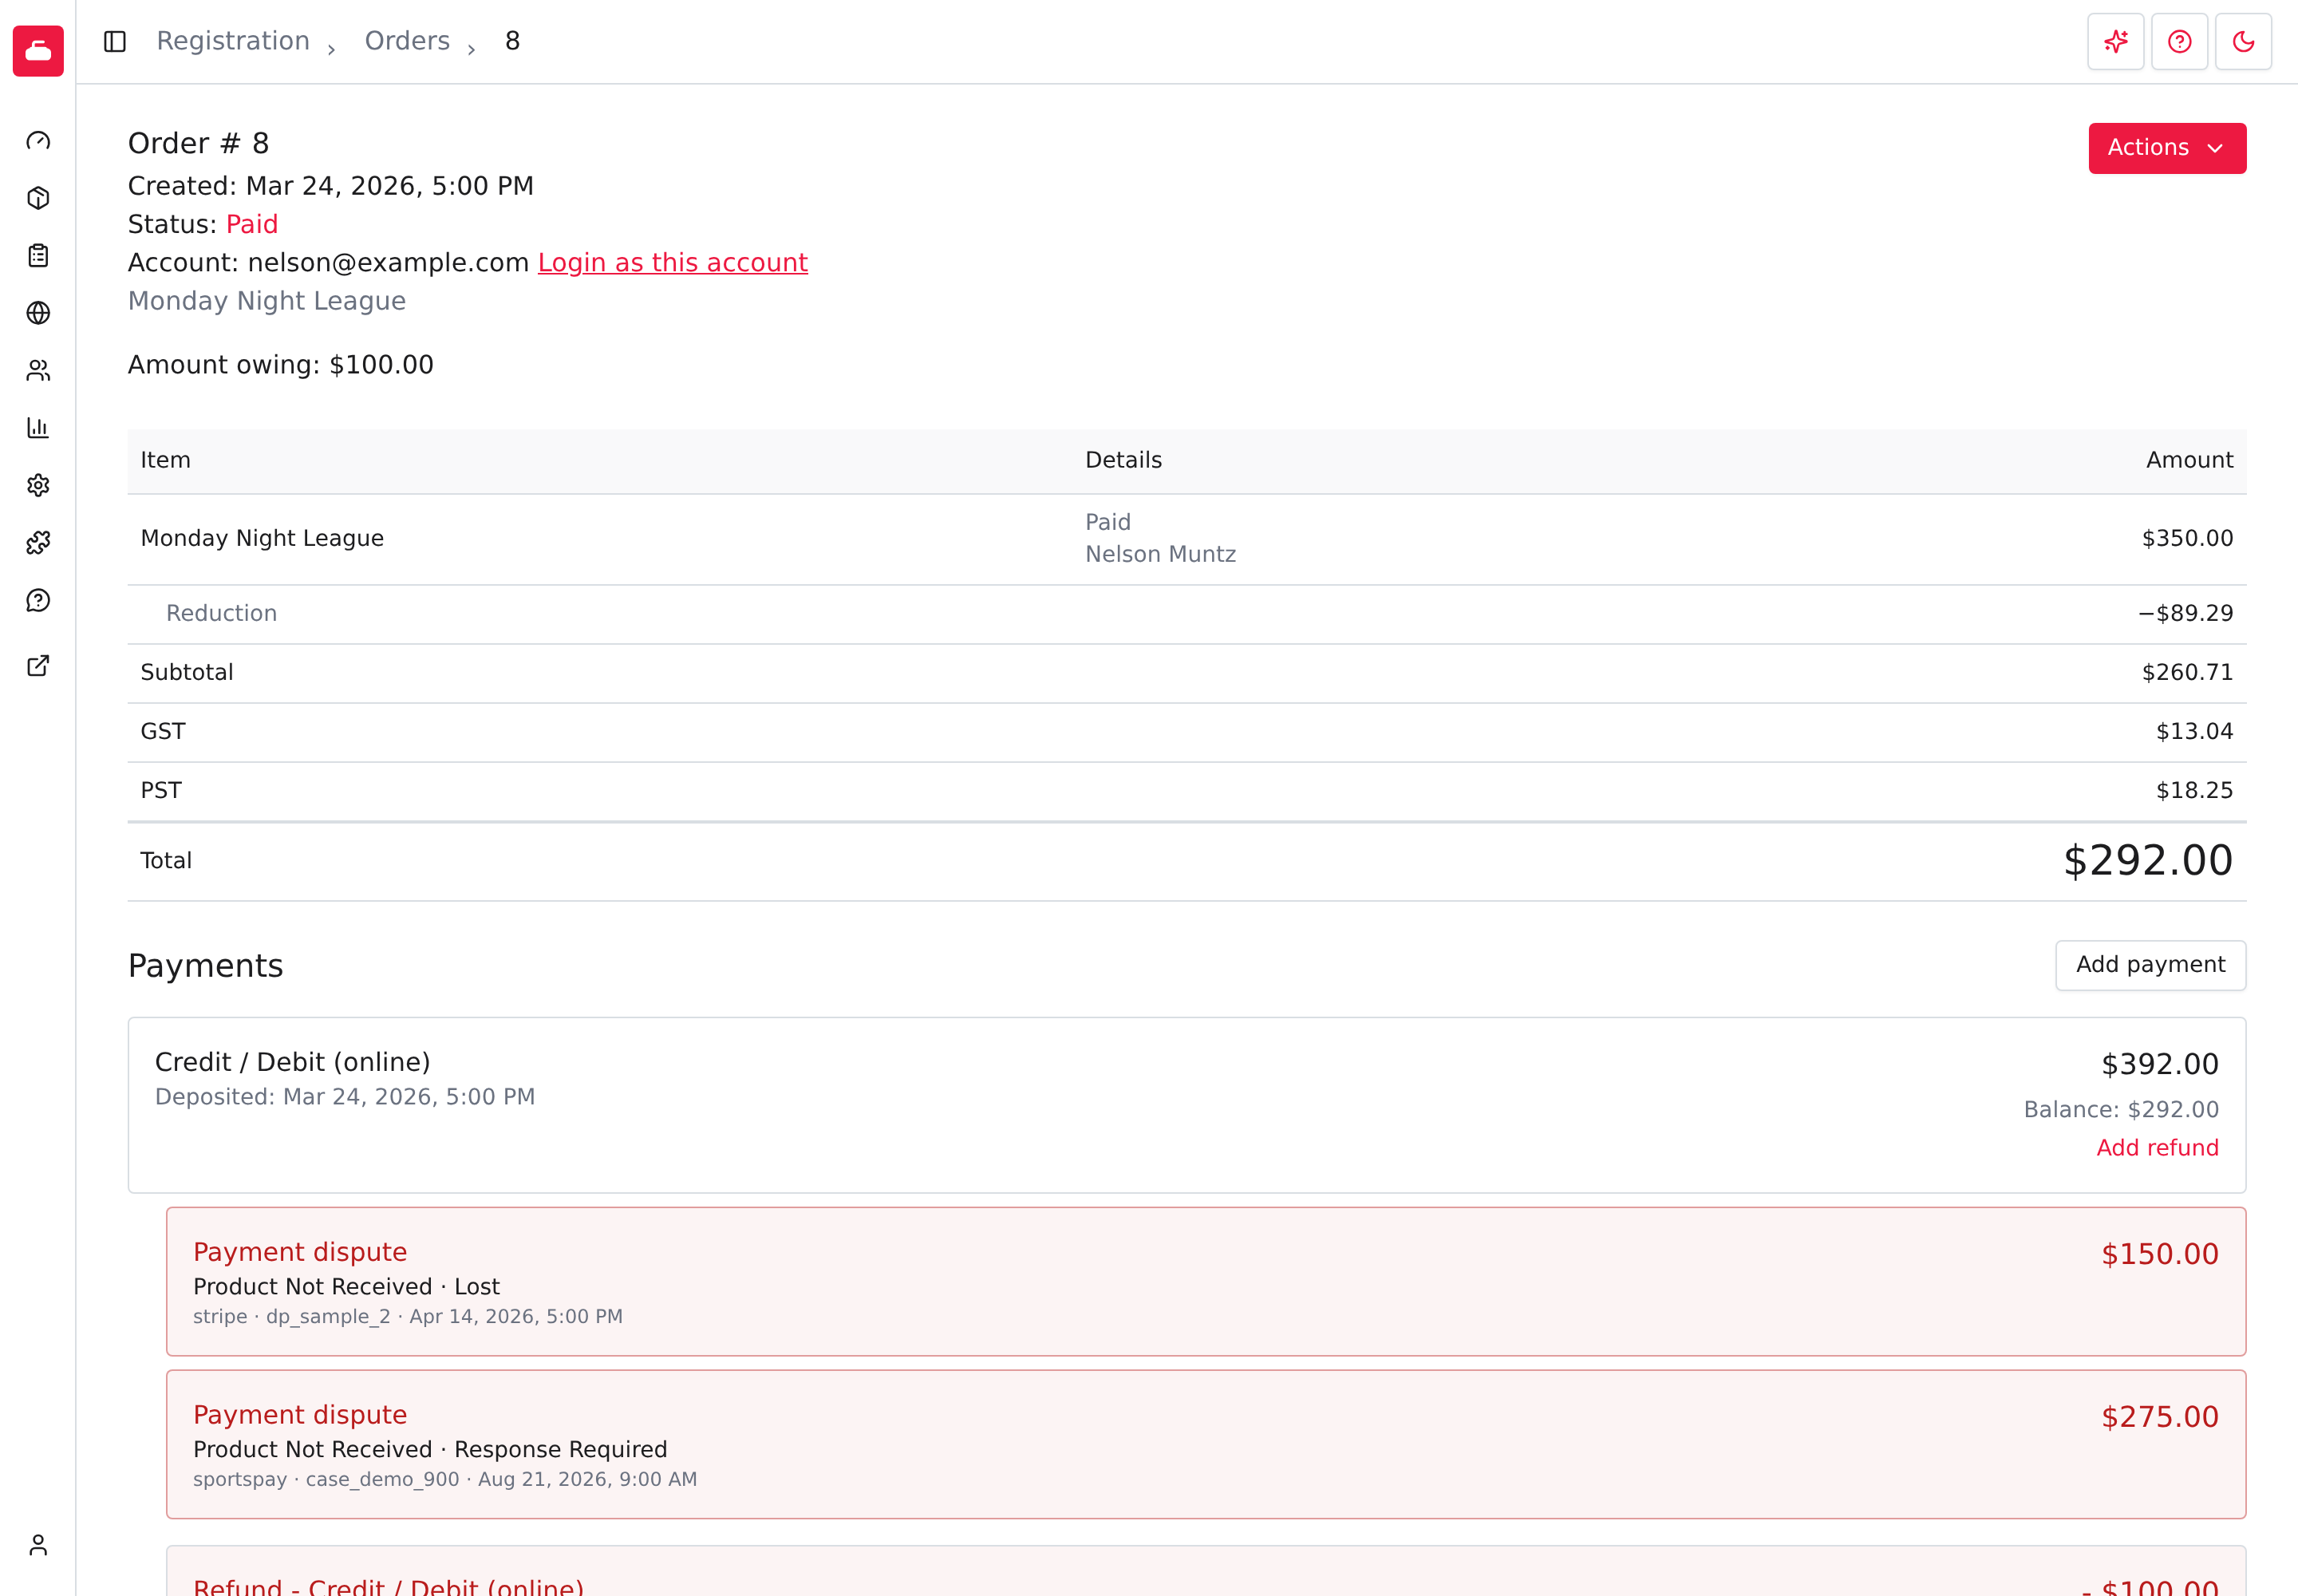2298x1596 pixels.
Task: Open the bar chart reports icon
Action: point(38,428)
